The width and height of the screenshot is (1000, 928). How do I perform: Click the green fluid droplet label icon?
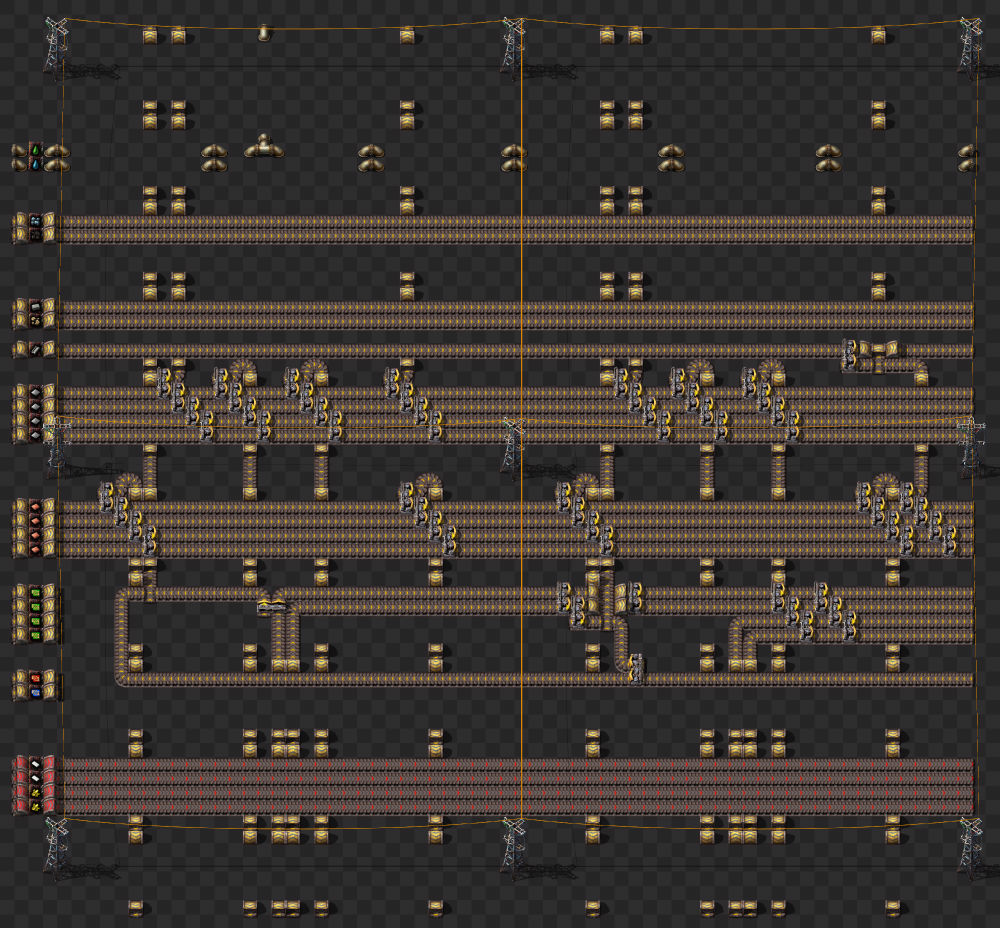pos(35,150)
